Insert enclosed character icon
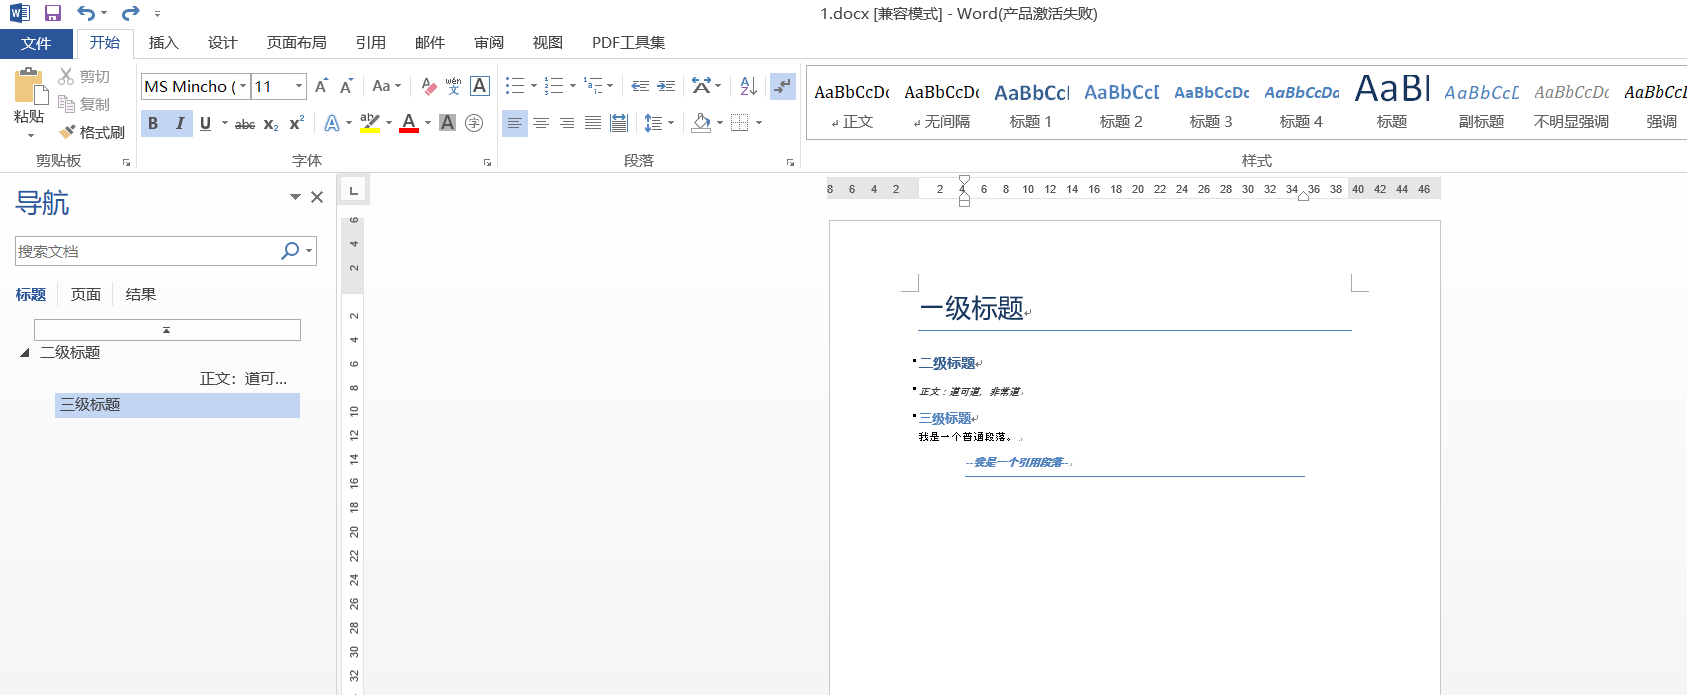This screenshot has height=695, width=1687. click(474, 123)
